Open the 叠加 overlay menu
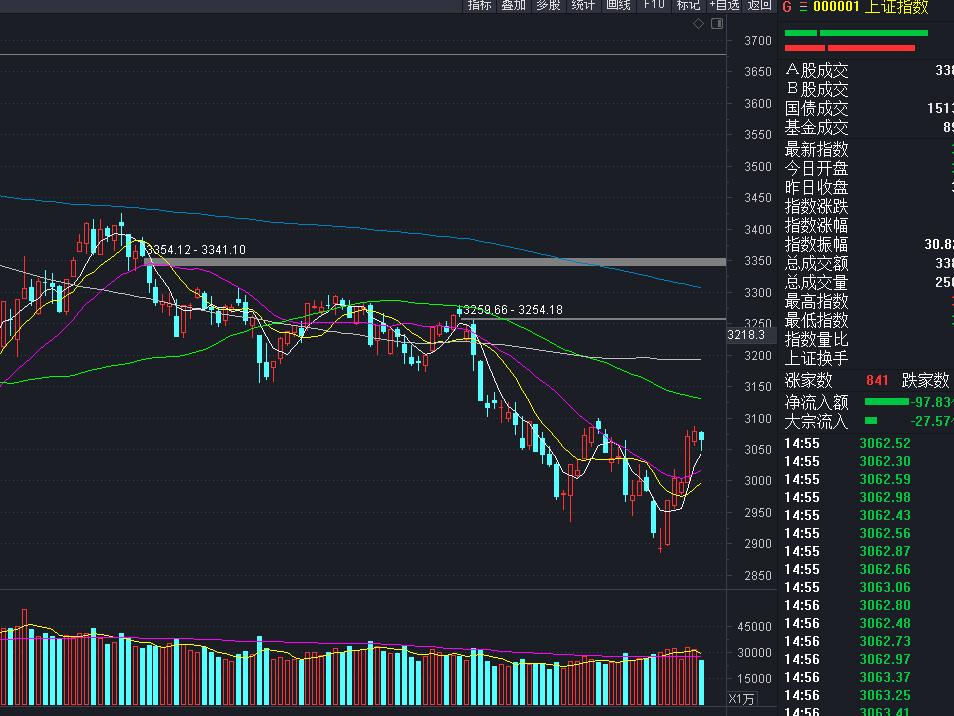Screen dimensions: 954x716 (514, 5)
